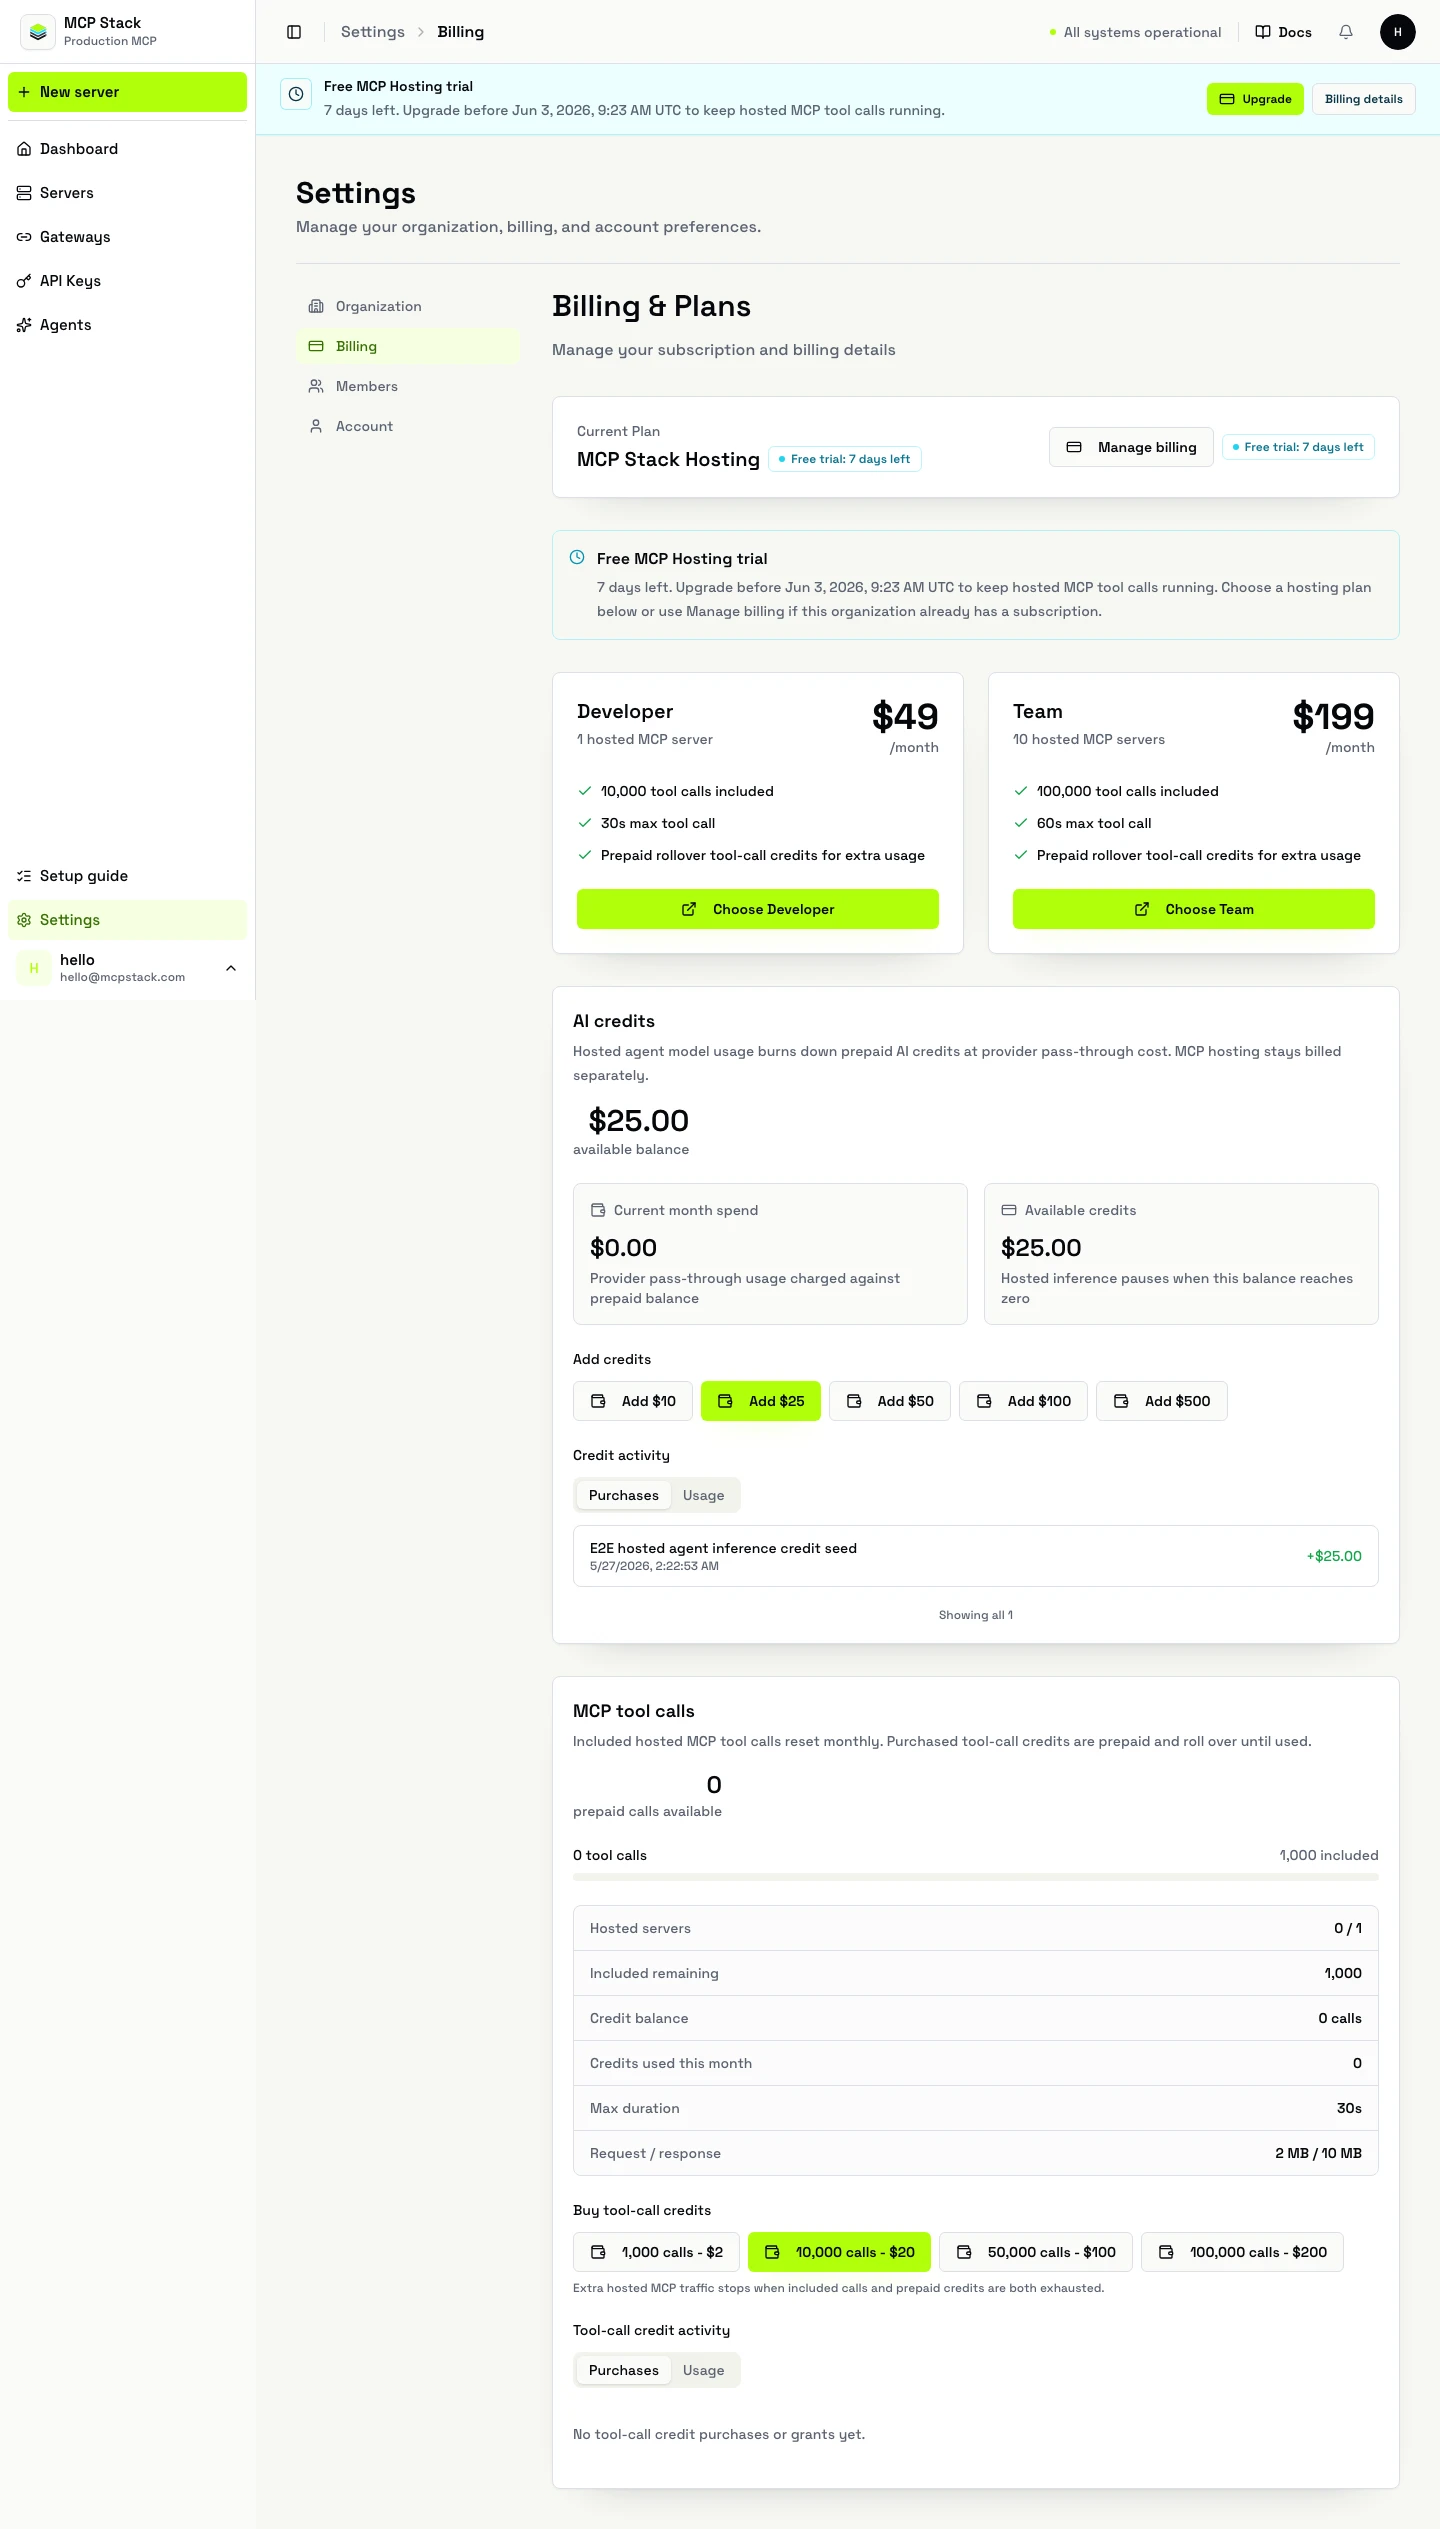Click Free trial badge next to plan name

pos(845,459)
